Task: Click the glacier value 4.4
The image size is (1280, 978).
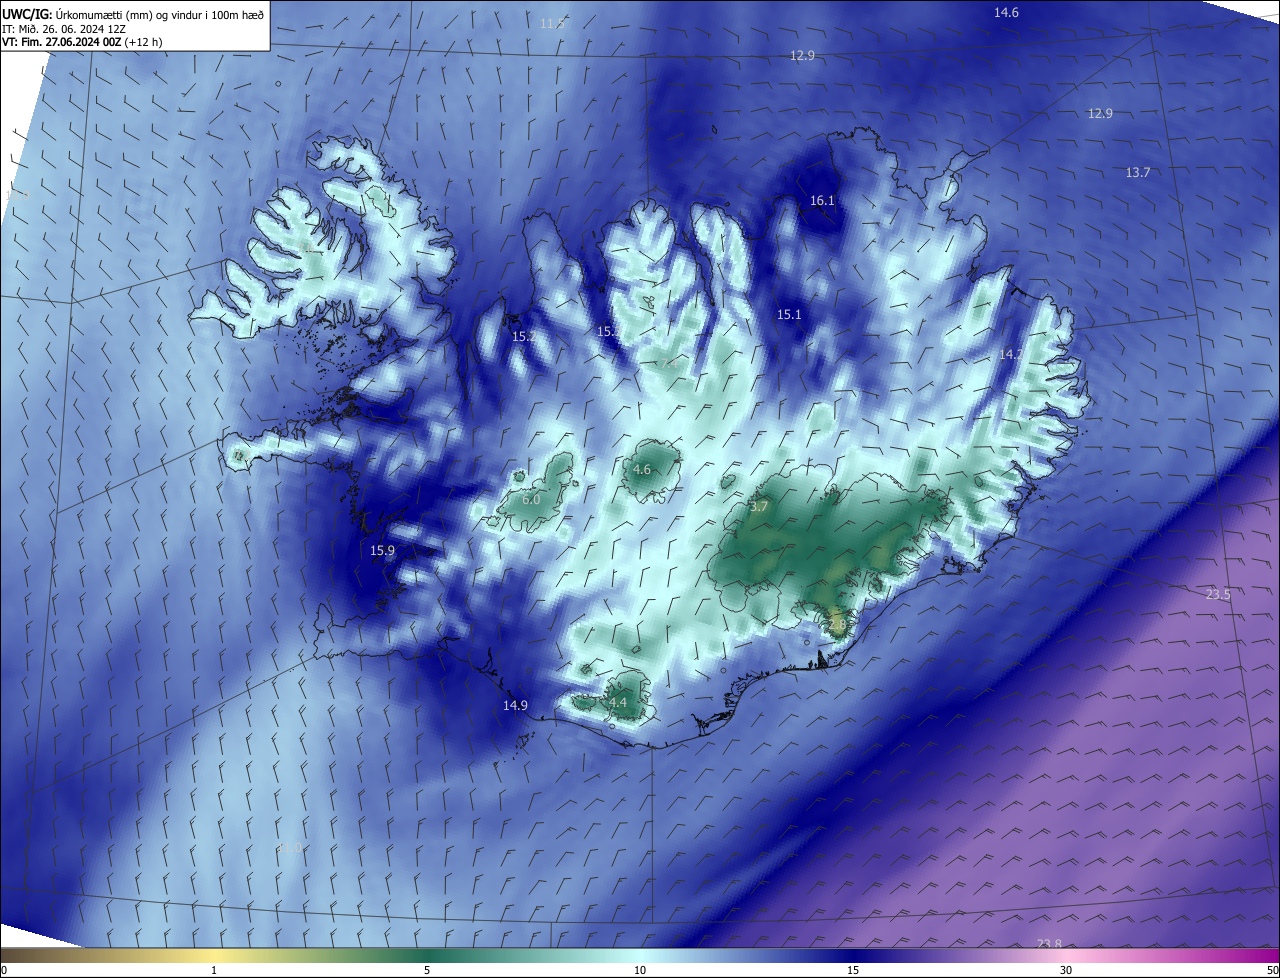Action: coord(618,703)
